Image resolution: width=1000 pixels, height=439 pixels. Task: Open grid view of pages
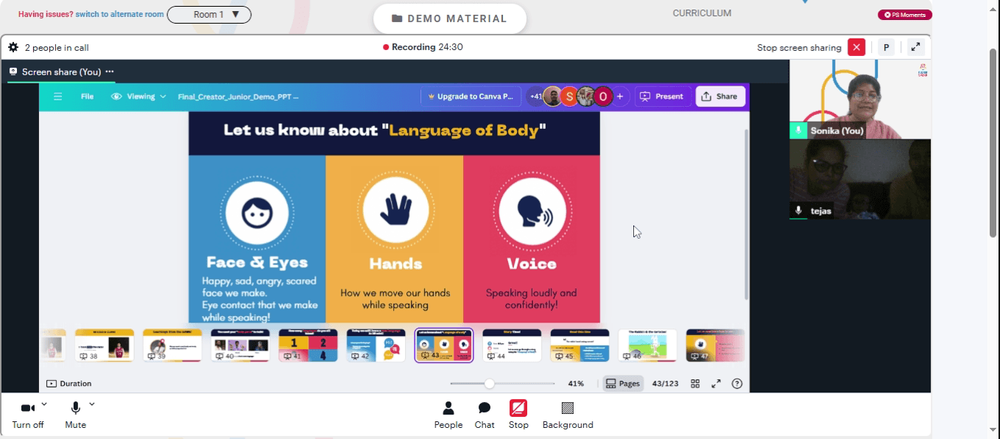(695, 383)
